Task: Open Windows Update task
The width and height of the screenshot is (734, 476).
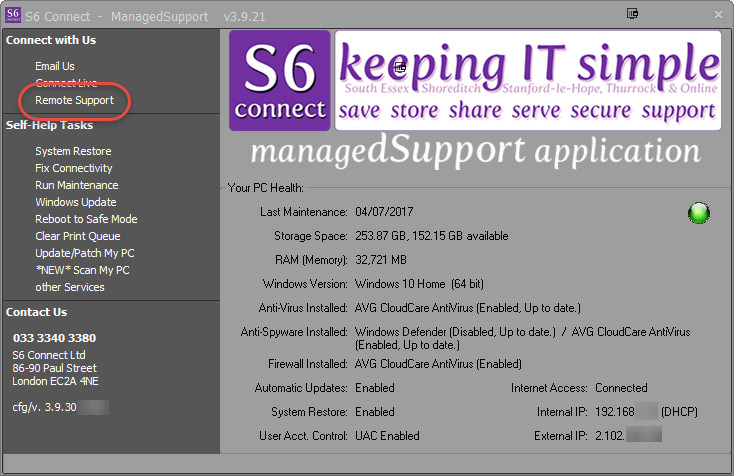Action: (76, 202)
